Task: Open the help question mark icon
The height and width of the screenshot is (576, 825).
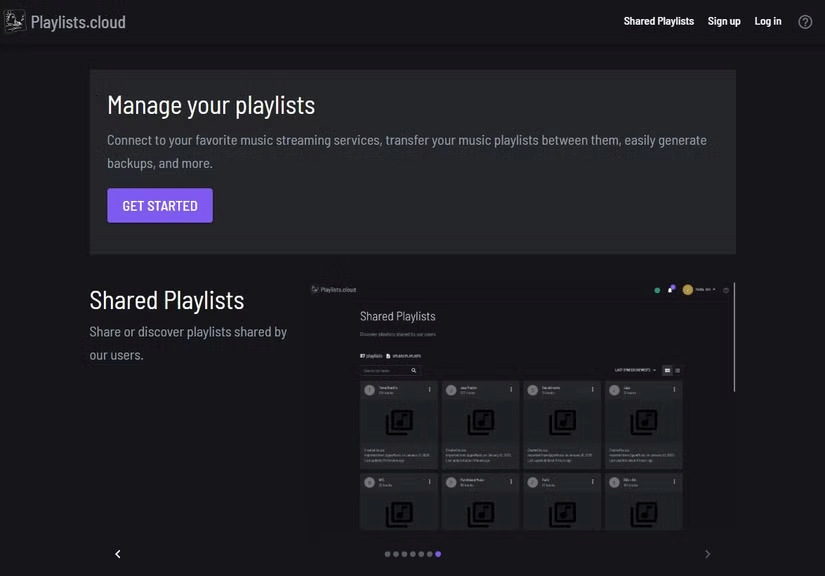Action: 805,20
